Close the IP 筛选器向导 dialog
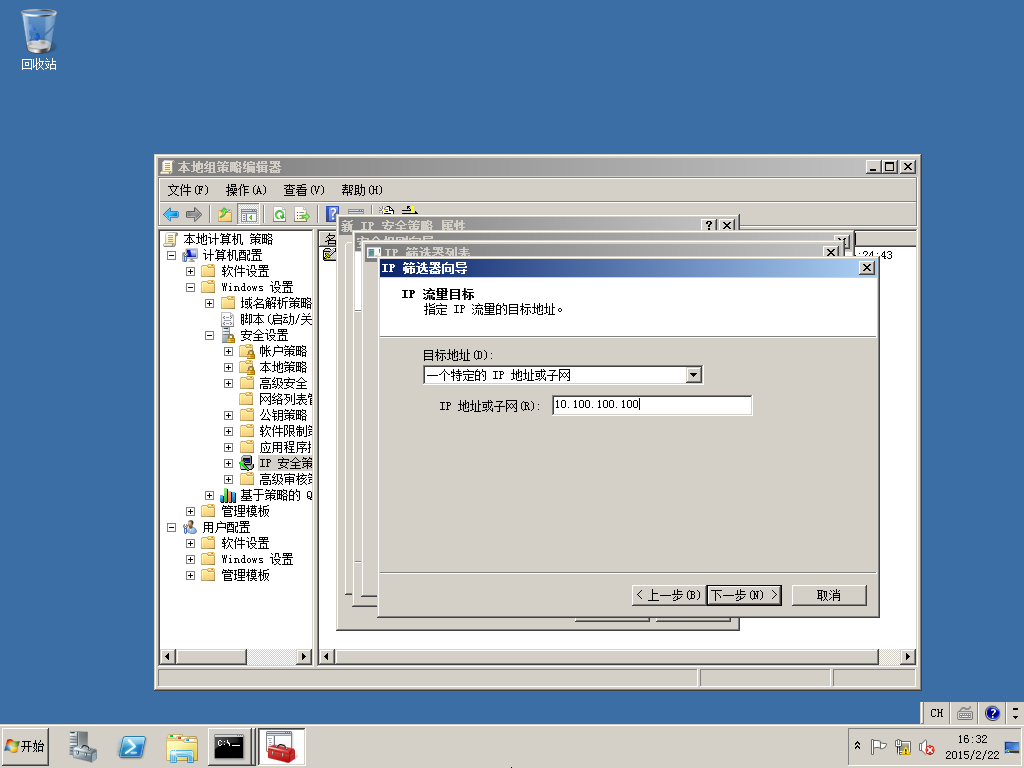Viewport: 1024px width, 768px height. point(867,268)
